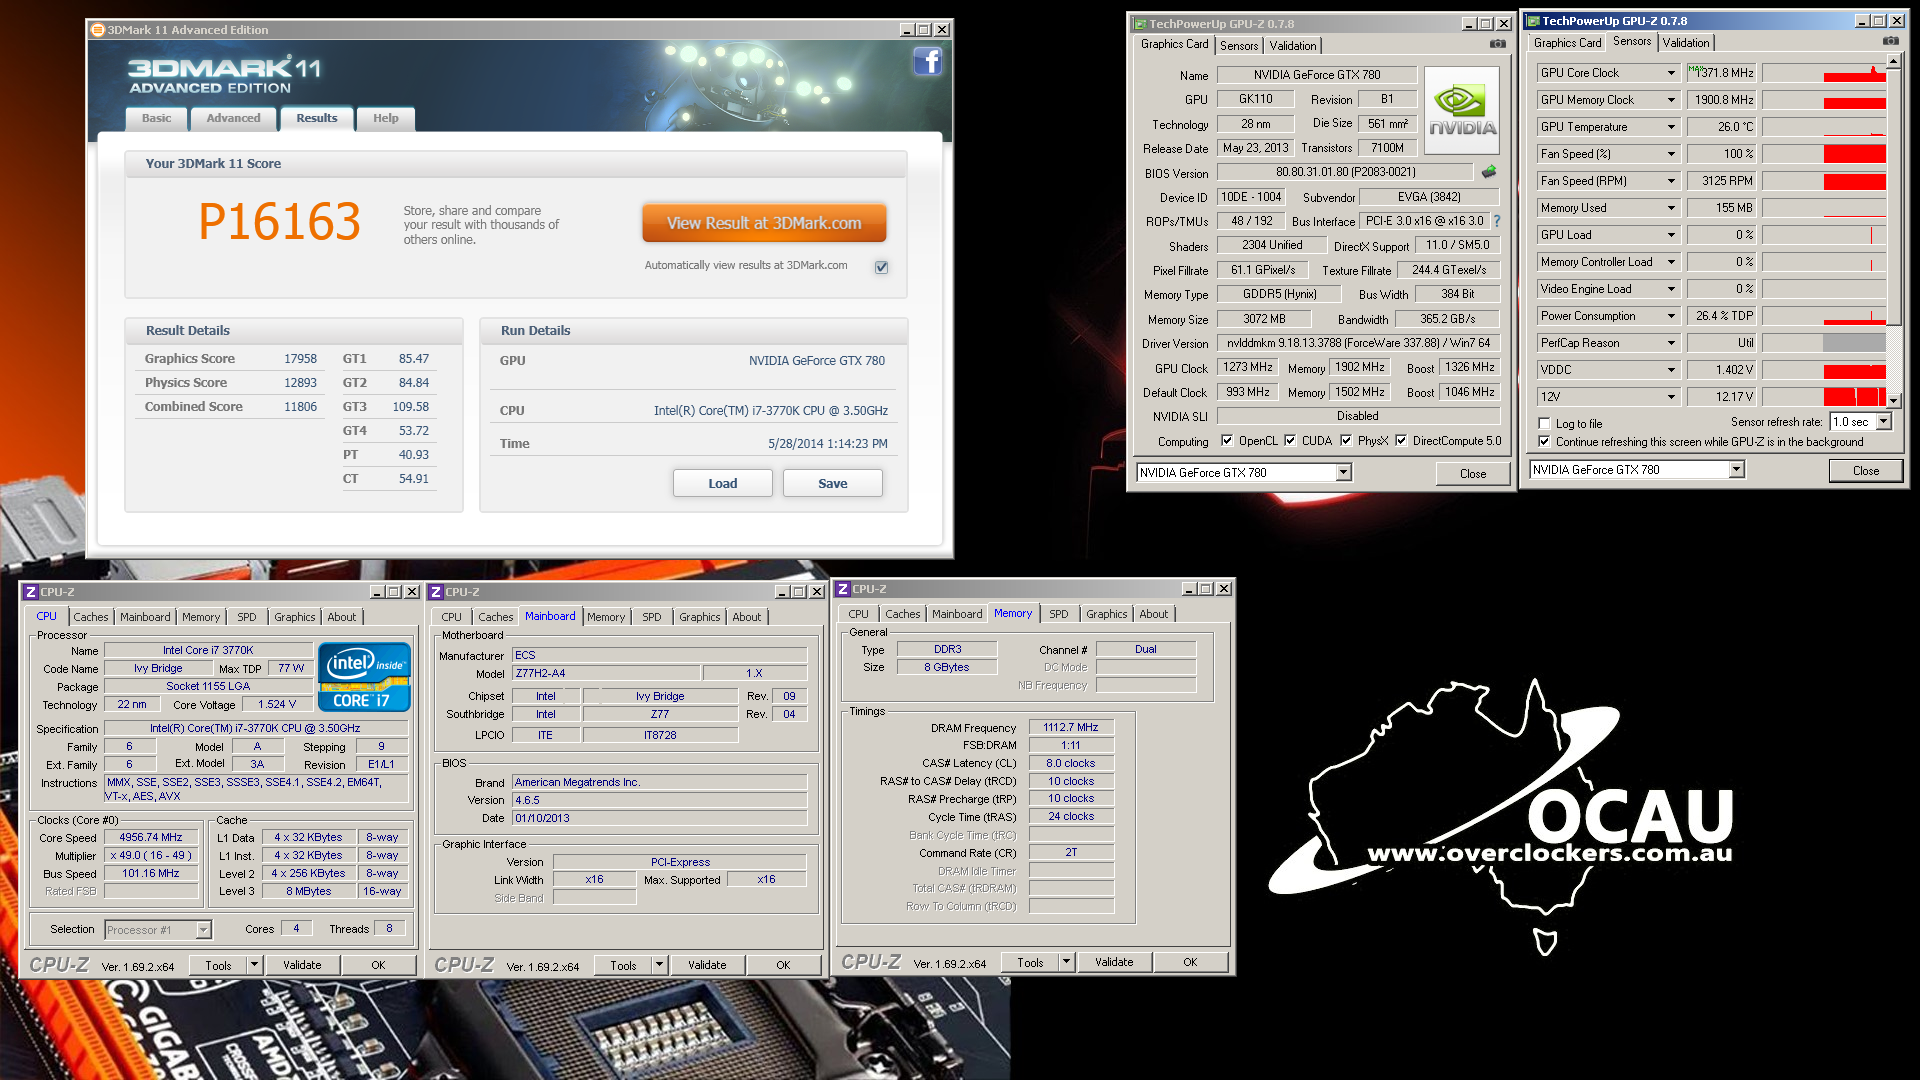This screenshot has height=1080, width=1920.
Task: Toggle automatically view results at 3DMark.com checkbox
Action: (x=881, y=267)
